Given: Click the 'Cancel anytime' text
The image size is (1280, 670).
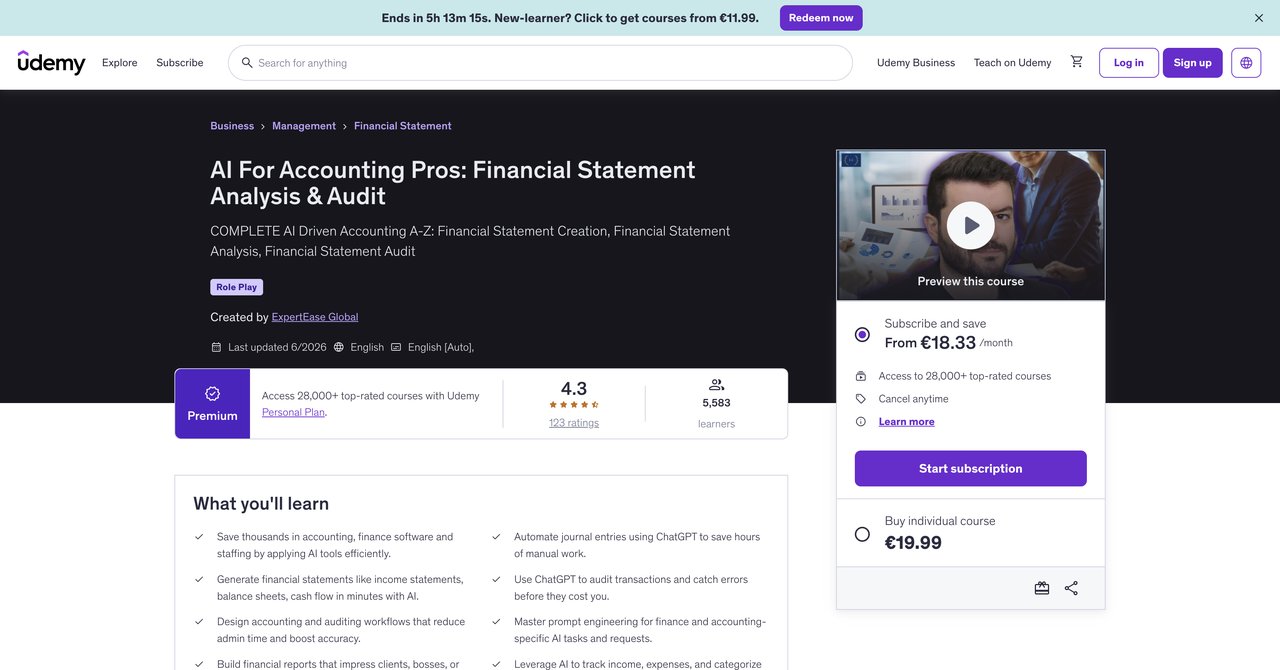Looking at the screenshot, I should tap(914, 399).
